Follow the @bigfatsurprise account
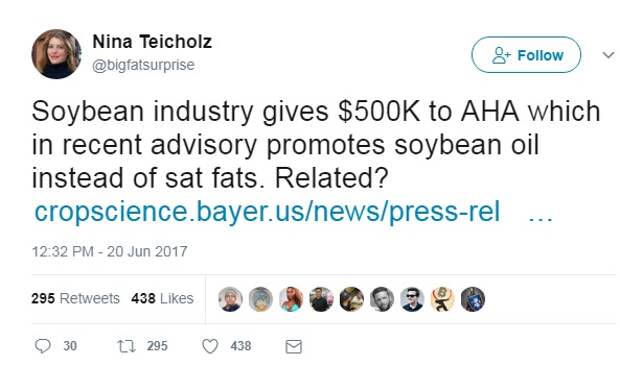Screen dimensions: 620x366 coord(526,55)
